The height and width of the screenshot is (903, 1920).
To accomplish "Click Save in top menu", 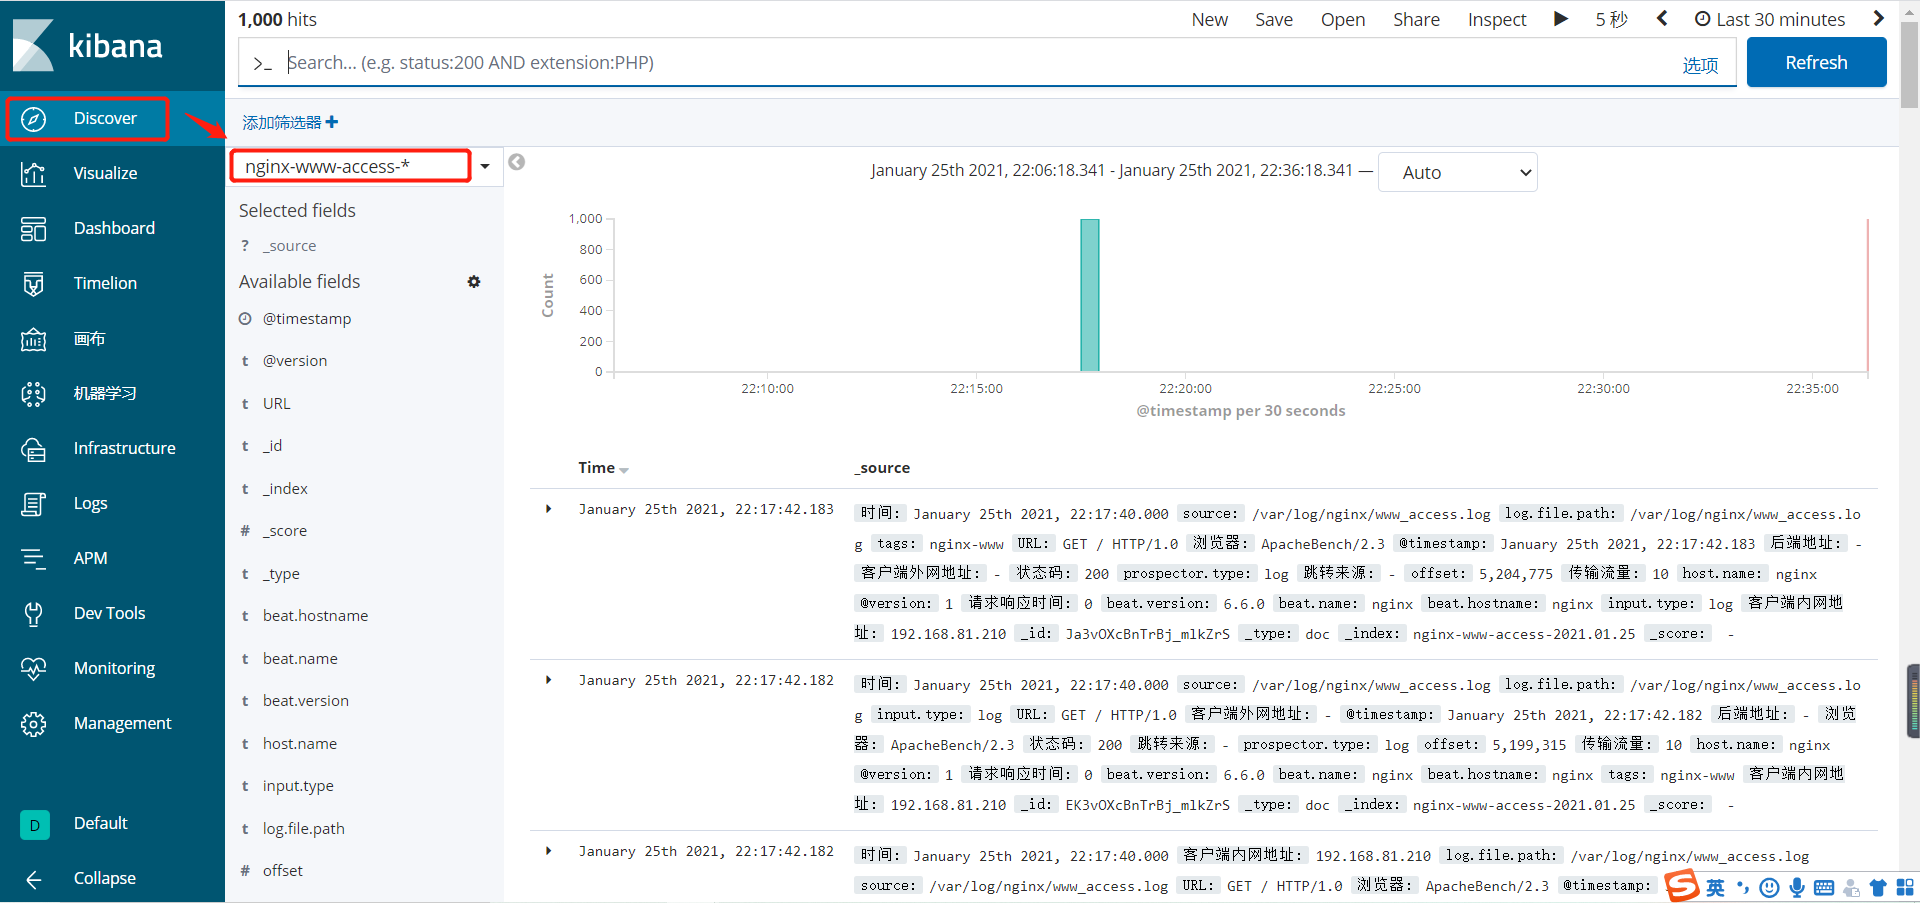I will click(1274, 19).
